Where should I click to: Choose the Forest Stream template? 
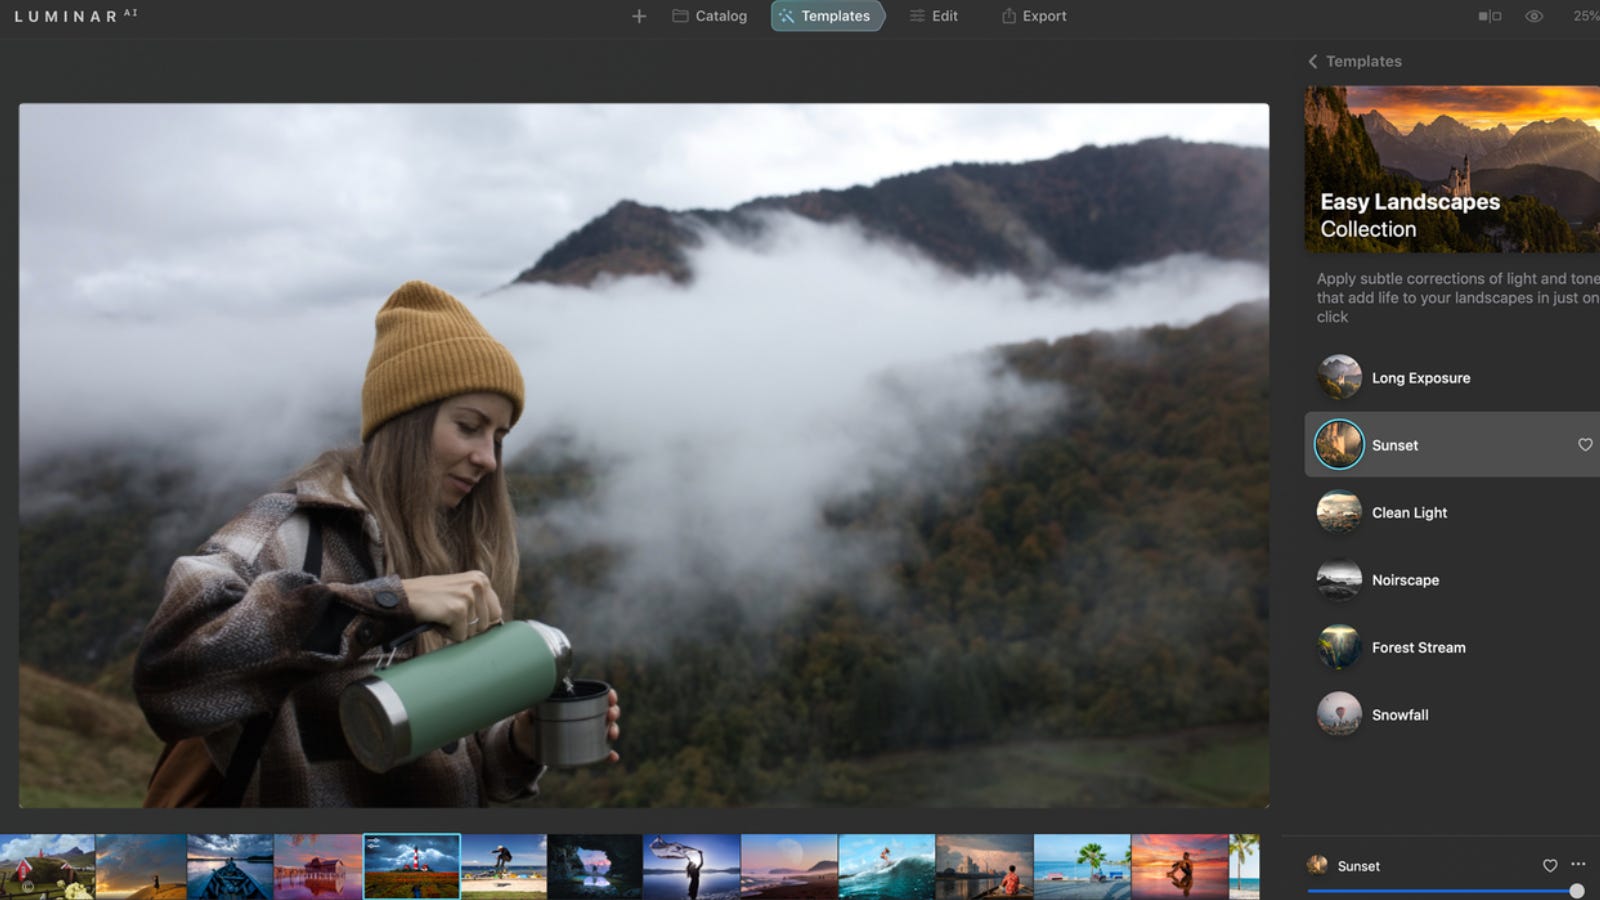[x=1418, y=648]
